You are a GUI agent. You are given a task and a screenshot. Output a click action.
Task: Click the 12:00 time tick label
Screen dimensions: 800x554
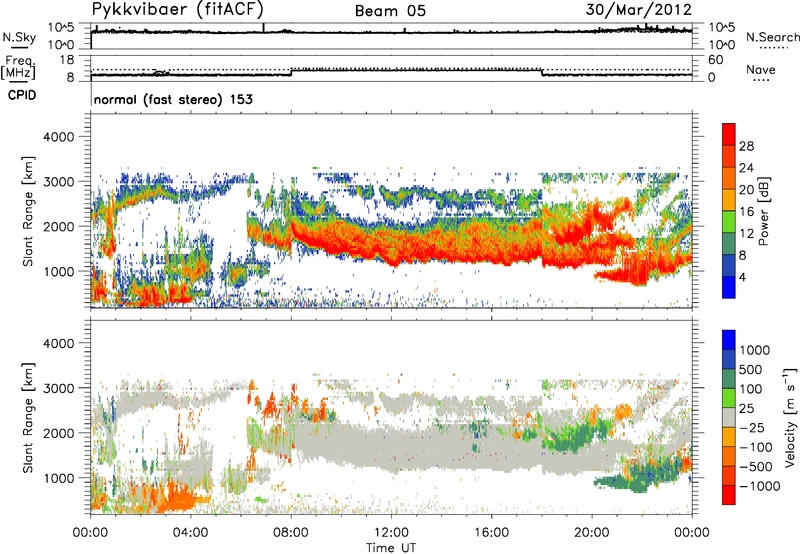pyautogui.click(x=391, y=533)
